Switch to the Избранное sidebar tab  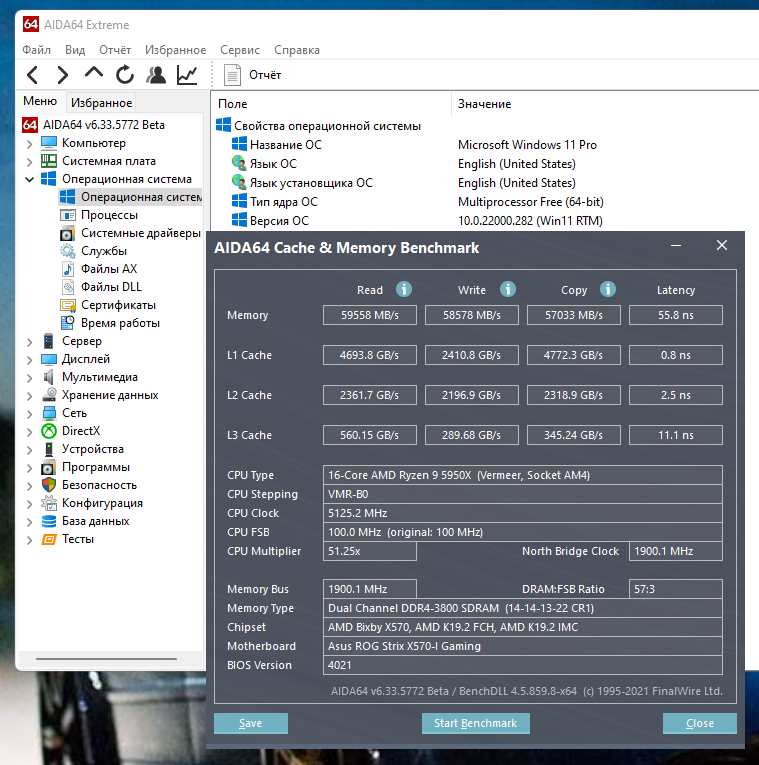[101, 102]
